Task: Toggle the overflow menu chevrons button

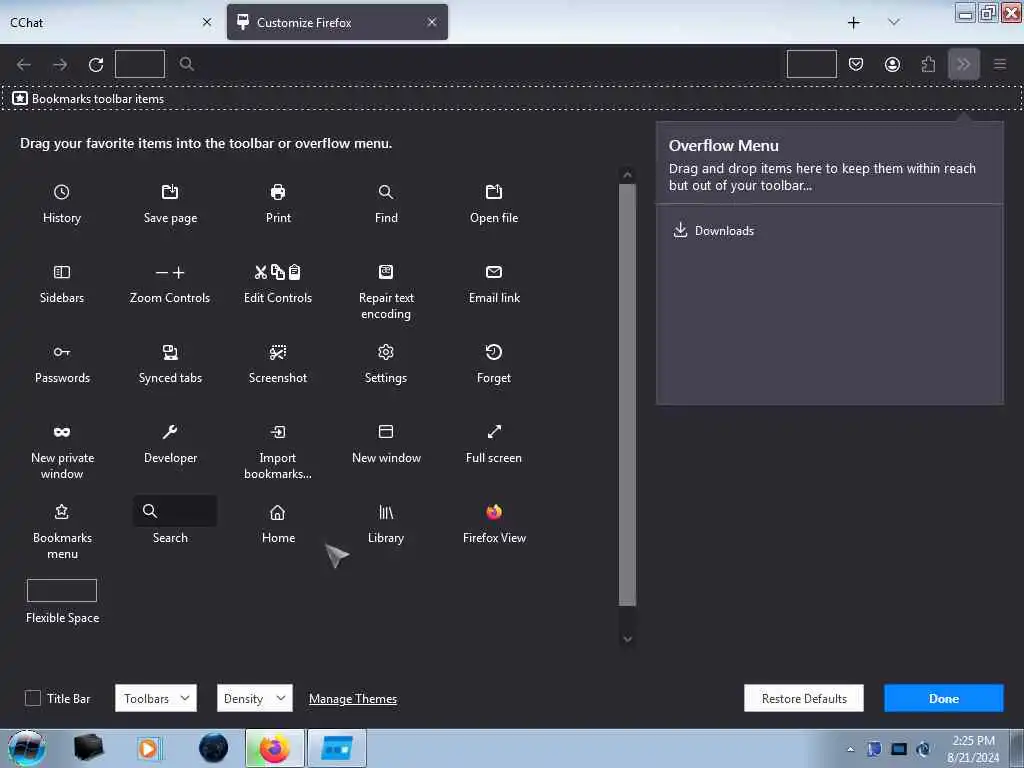Action: (964, 64)
